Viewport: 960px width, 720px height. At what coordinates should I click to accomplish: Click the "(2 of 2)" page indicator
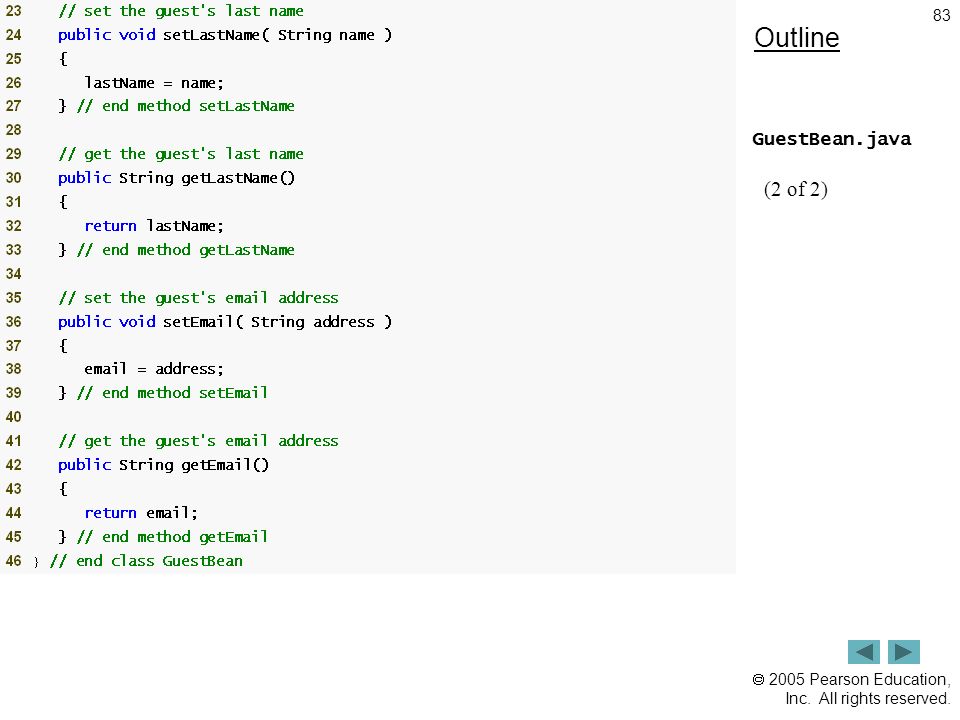(x=795, y=190)
